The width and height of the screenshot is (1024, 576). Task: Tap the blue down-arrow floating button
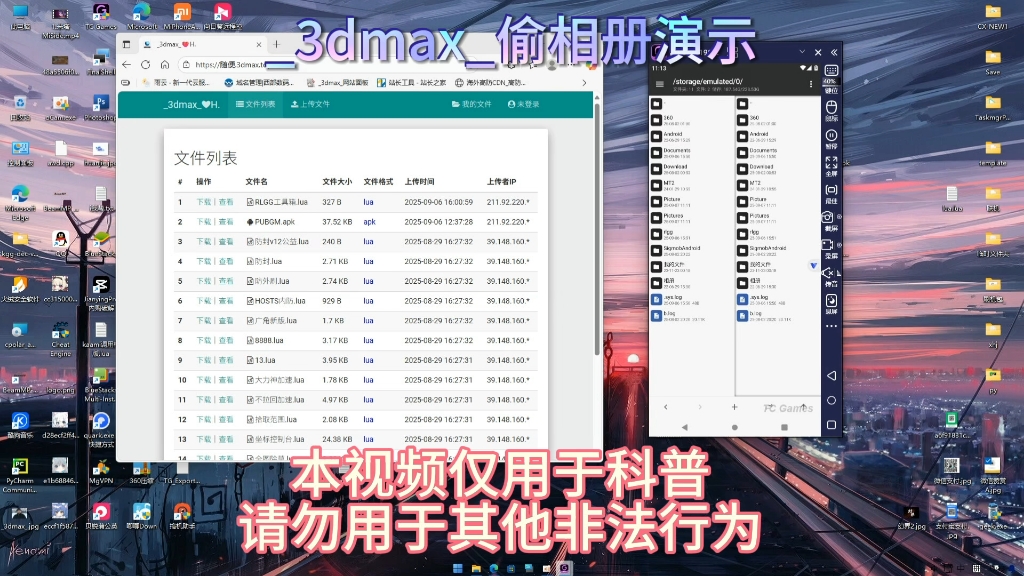point(813,266)
